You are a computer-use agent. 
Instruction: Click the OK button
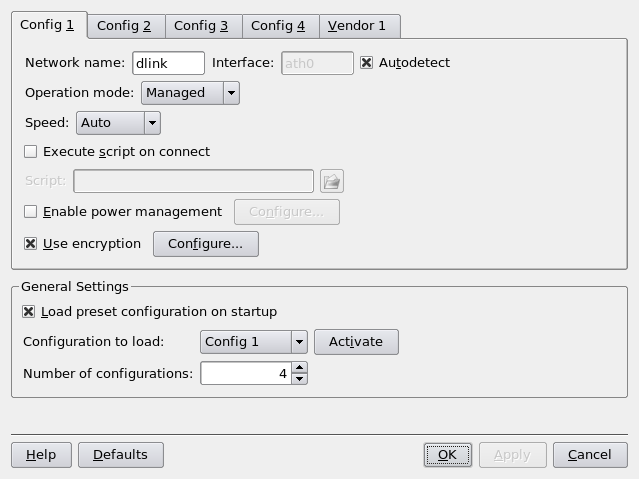click(x=447, y=455)
